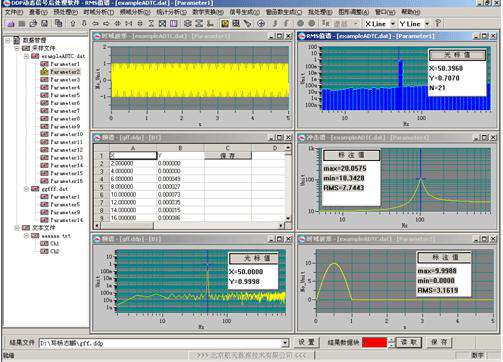Click the horizontal compress toolbar icon
The height and width of the screenshot is (362, 503).
click(x=129, y=24)
